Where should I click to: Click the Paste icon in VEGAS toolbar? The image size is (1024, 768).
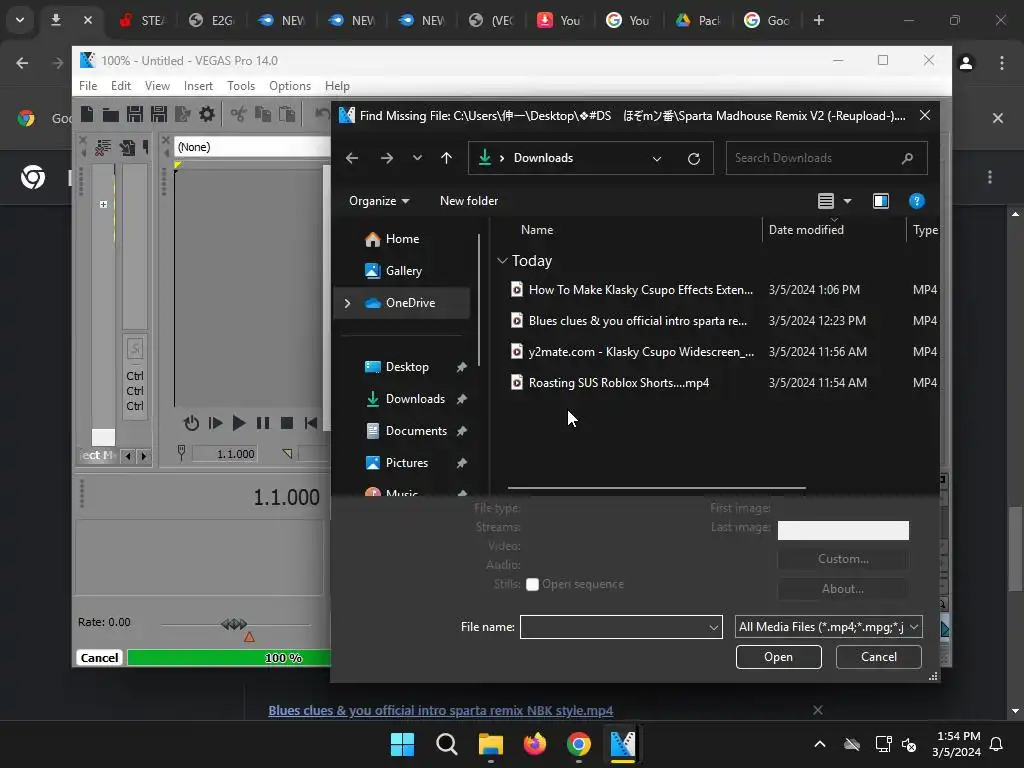(287, 114)
